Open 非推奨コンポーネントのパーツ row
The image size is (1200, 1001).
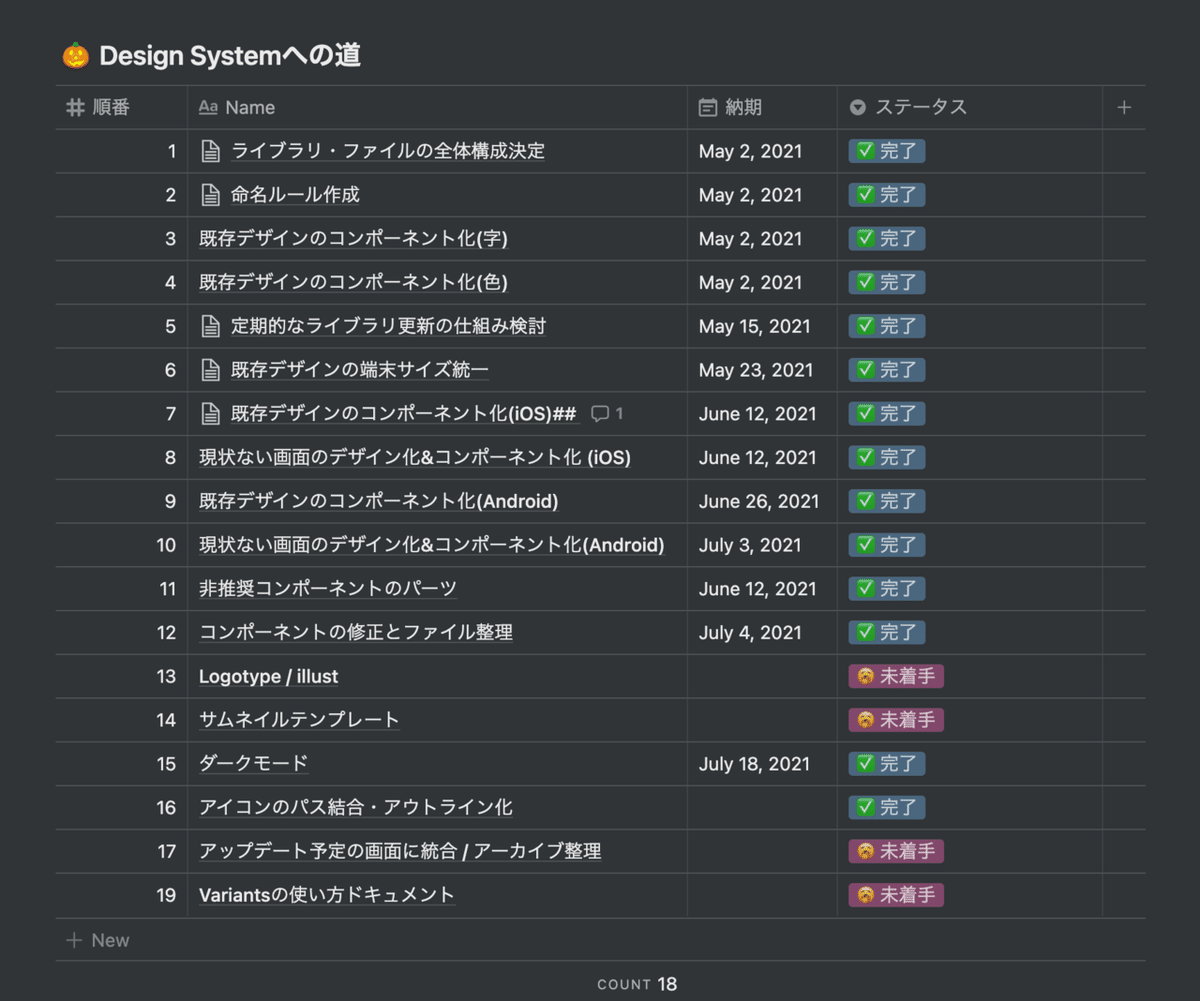pos(328,589)
